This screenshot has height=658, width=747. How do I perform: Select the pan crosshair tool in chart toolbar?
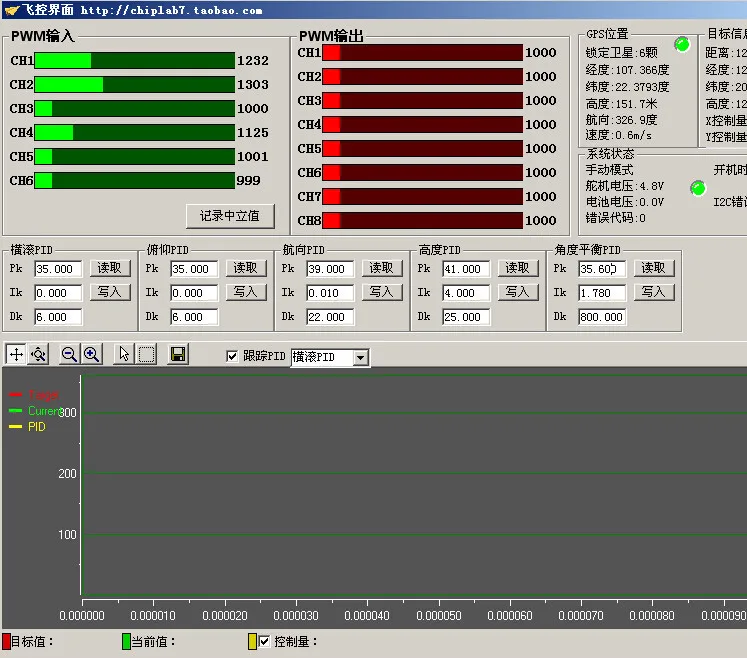click(x=16, y=354)
